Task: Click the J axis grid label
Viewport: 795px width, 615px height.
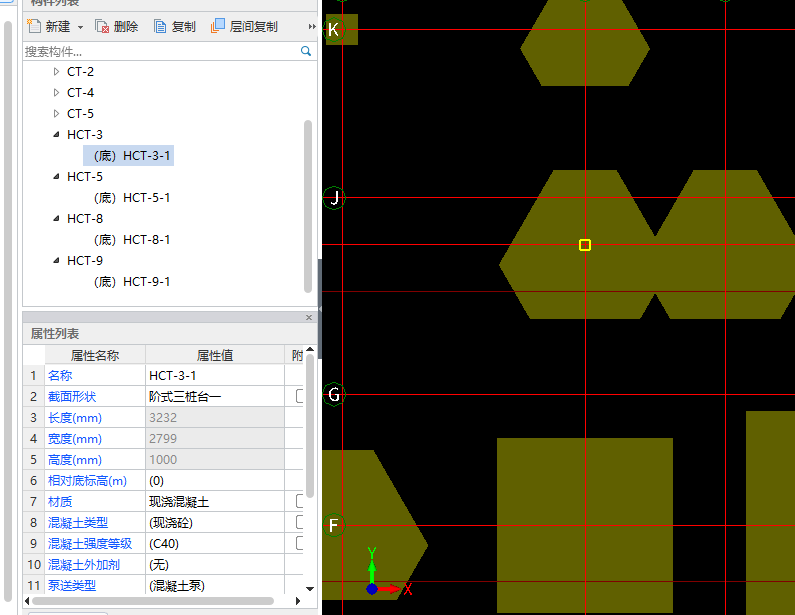Action: (x=334, y=197)
